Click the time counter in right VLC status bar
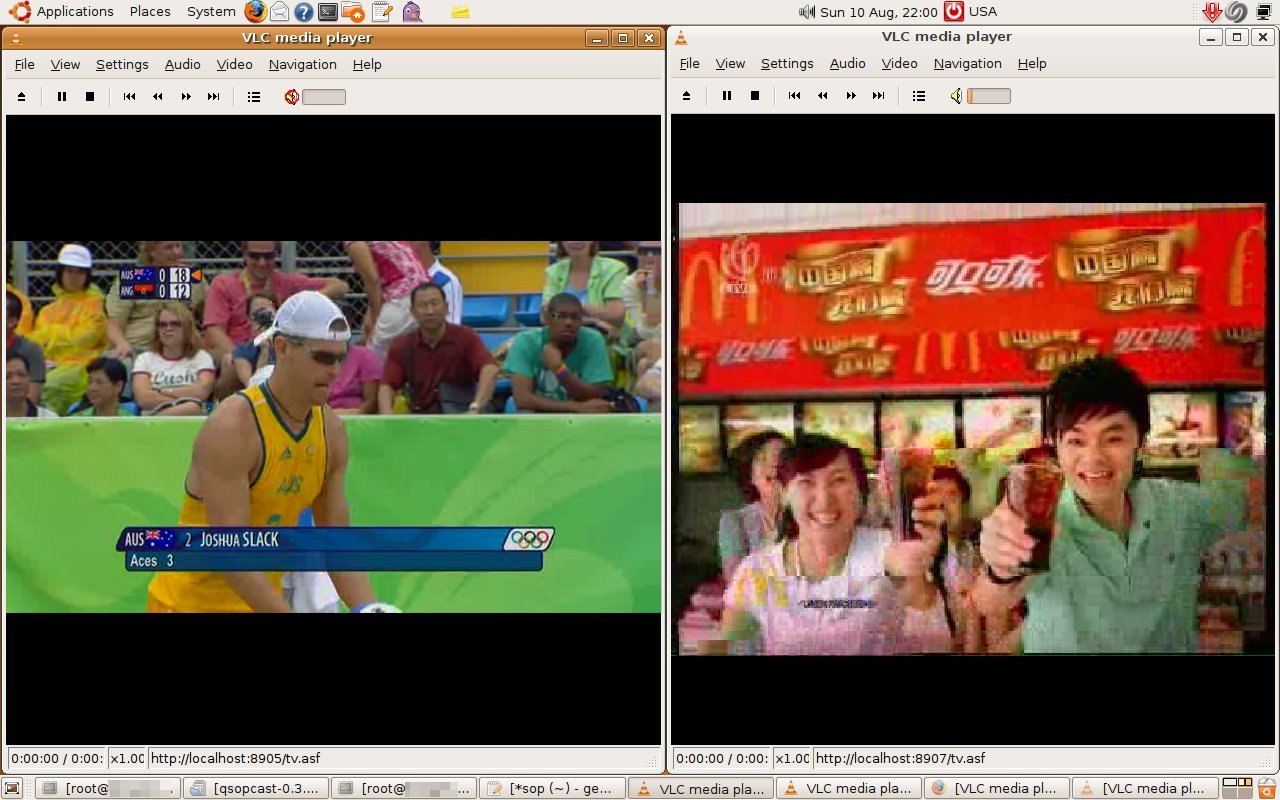 [721, 759]
